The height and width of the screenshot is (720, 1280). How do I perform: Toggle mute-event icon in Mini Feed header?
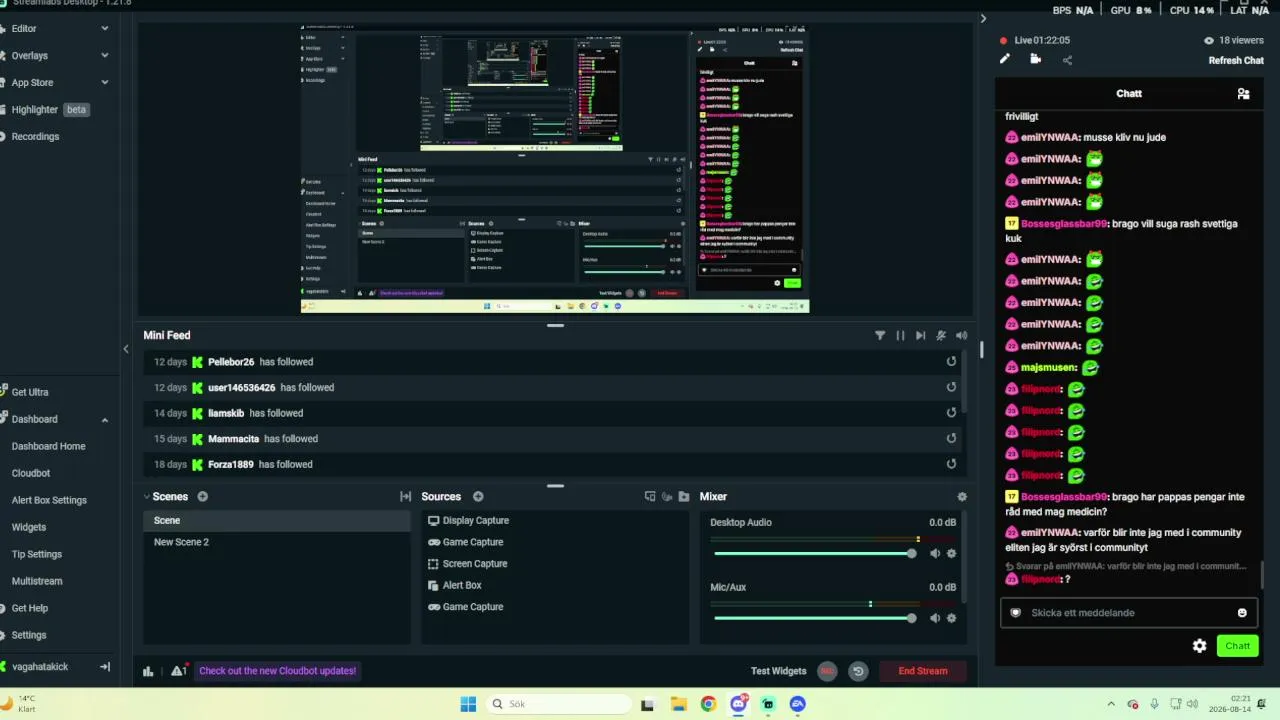pos(941,335)
